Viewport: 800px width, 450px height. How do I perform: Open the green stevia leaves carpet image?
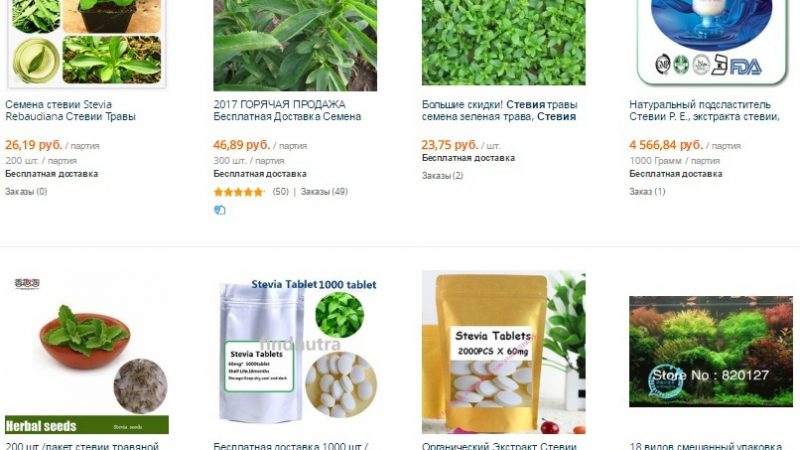click(504, 42)
